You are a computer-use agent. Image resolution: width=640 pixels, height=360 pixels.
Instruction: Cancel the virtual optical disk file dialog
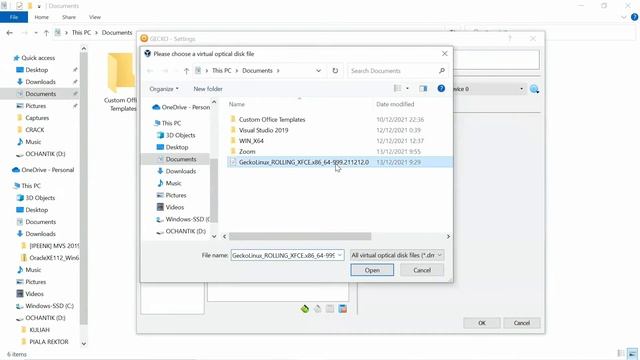[422, 270]
